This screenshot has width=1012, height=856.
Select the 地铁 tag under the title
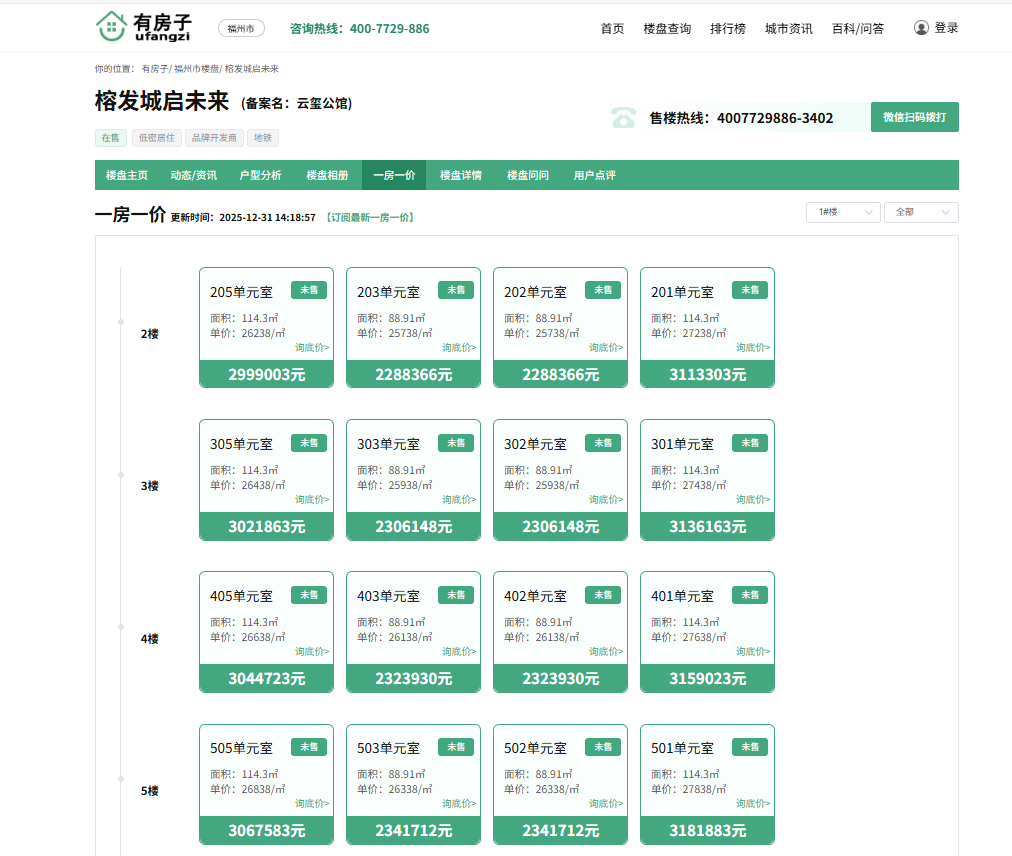point(262,138)
